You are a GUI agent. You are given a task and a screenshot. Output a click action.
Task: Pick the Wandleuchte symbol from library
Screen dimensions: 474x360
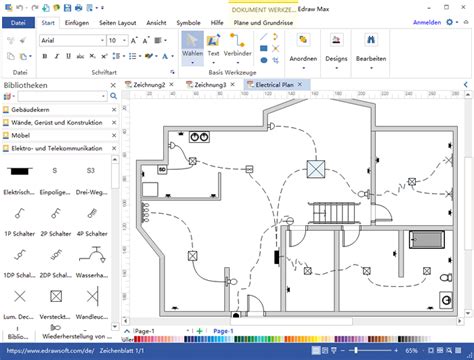[92, 302]
